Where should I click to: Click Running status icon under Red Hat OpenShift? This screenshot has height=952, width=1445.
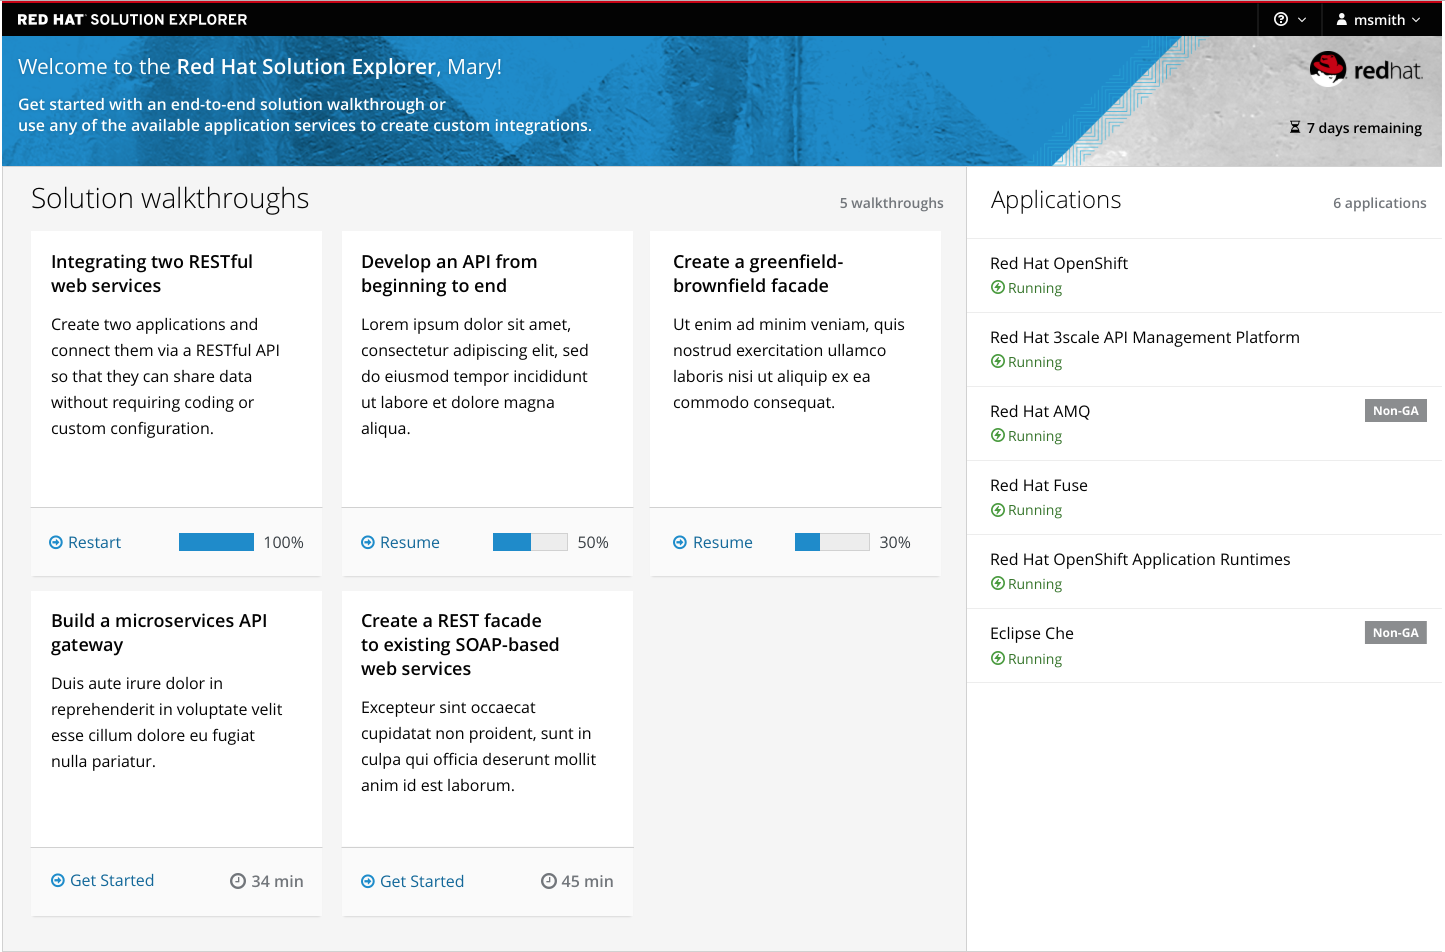coord(998,287)
